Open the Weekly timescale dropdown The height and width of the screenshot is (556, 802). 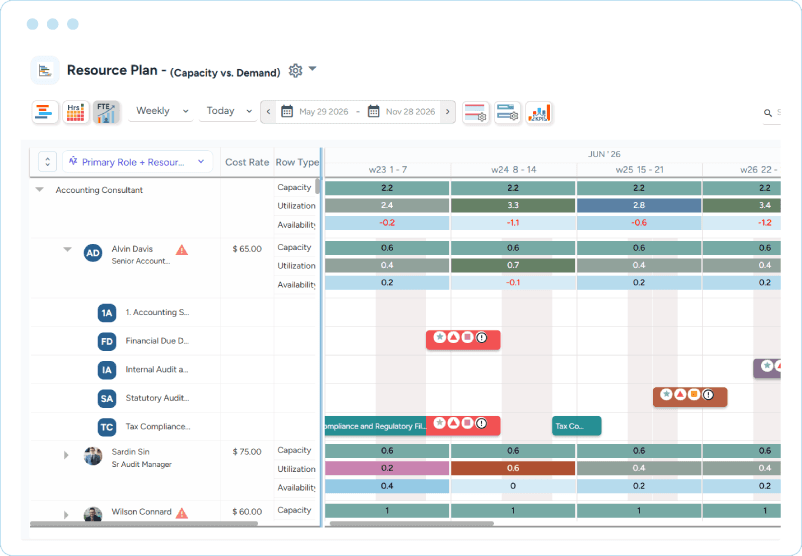[162, 111]
